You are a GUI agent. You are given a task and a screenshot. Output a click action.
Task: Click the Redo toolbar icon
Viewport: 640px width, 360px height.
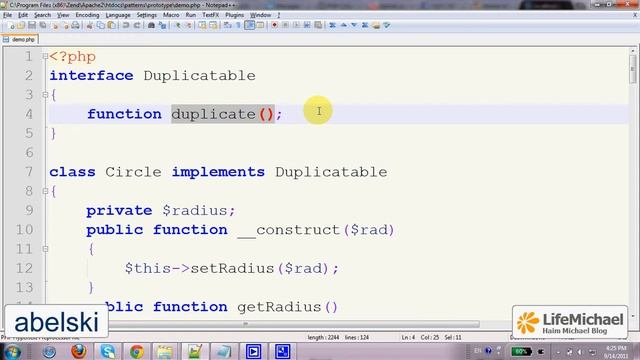click(137, 25)
